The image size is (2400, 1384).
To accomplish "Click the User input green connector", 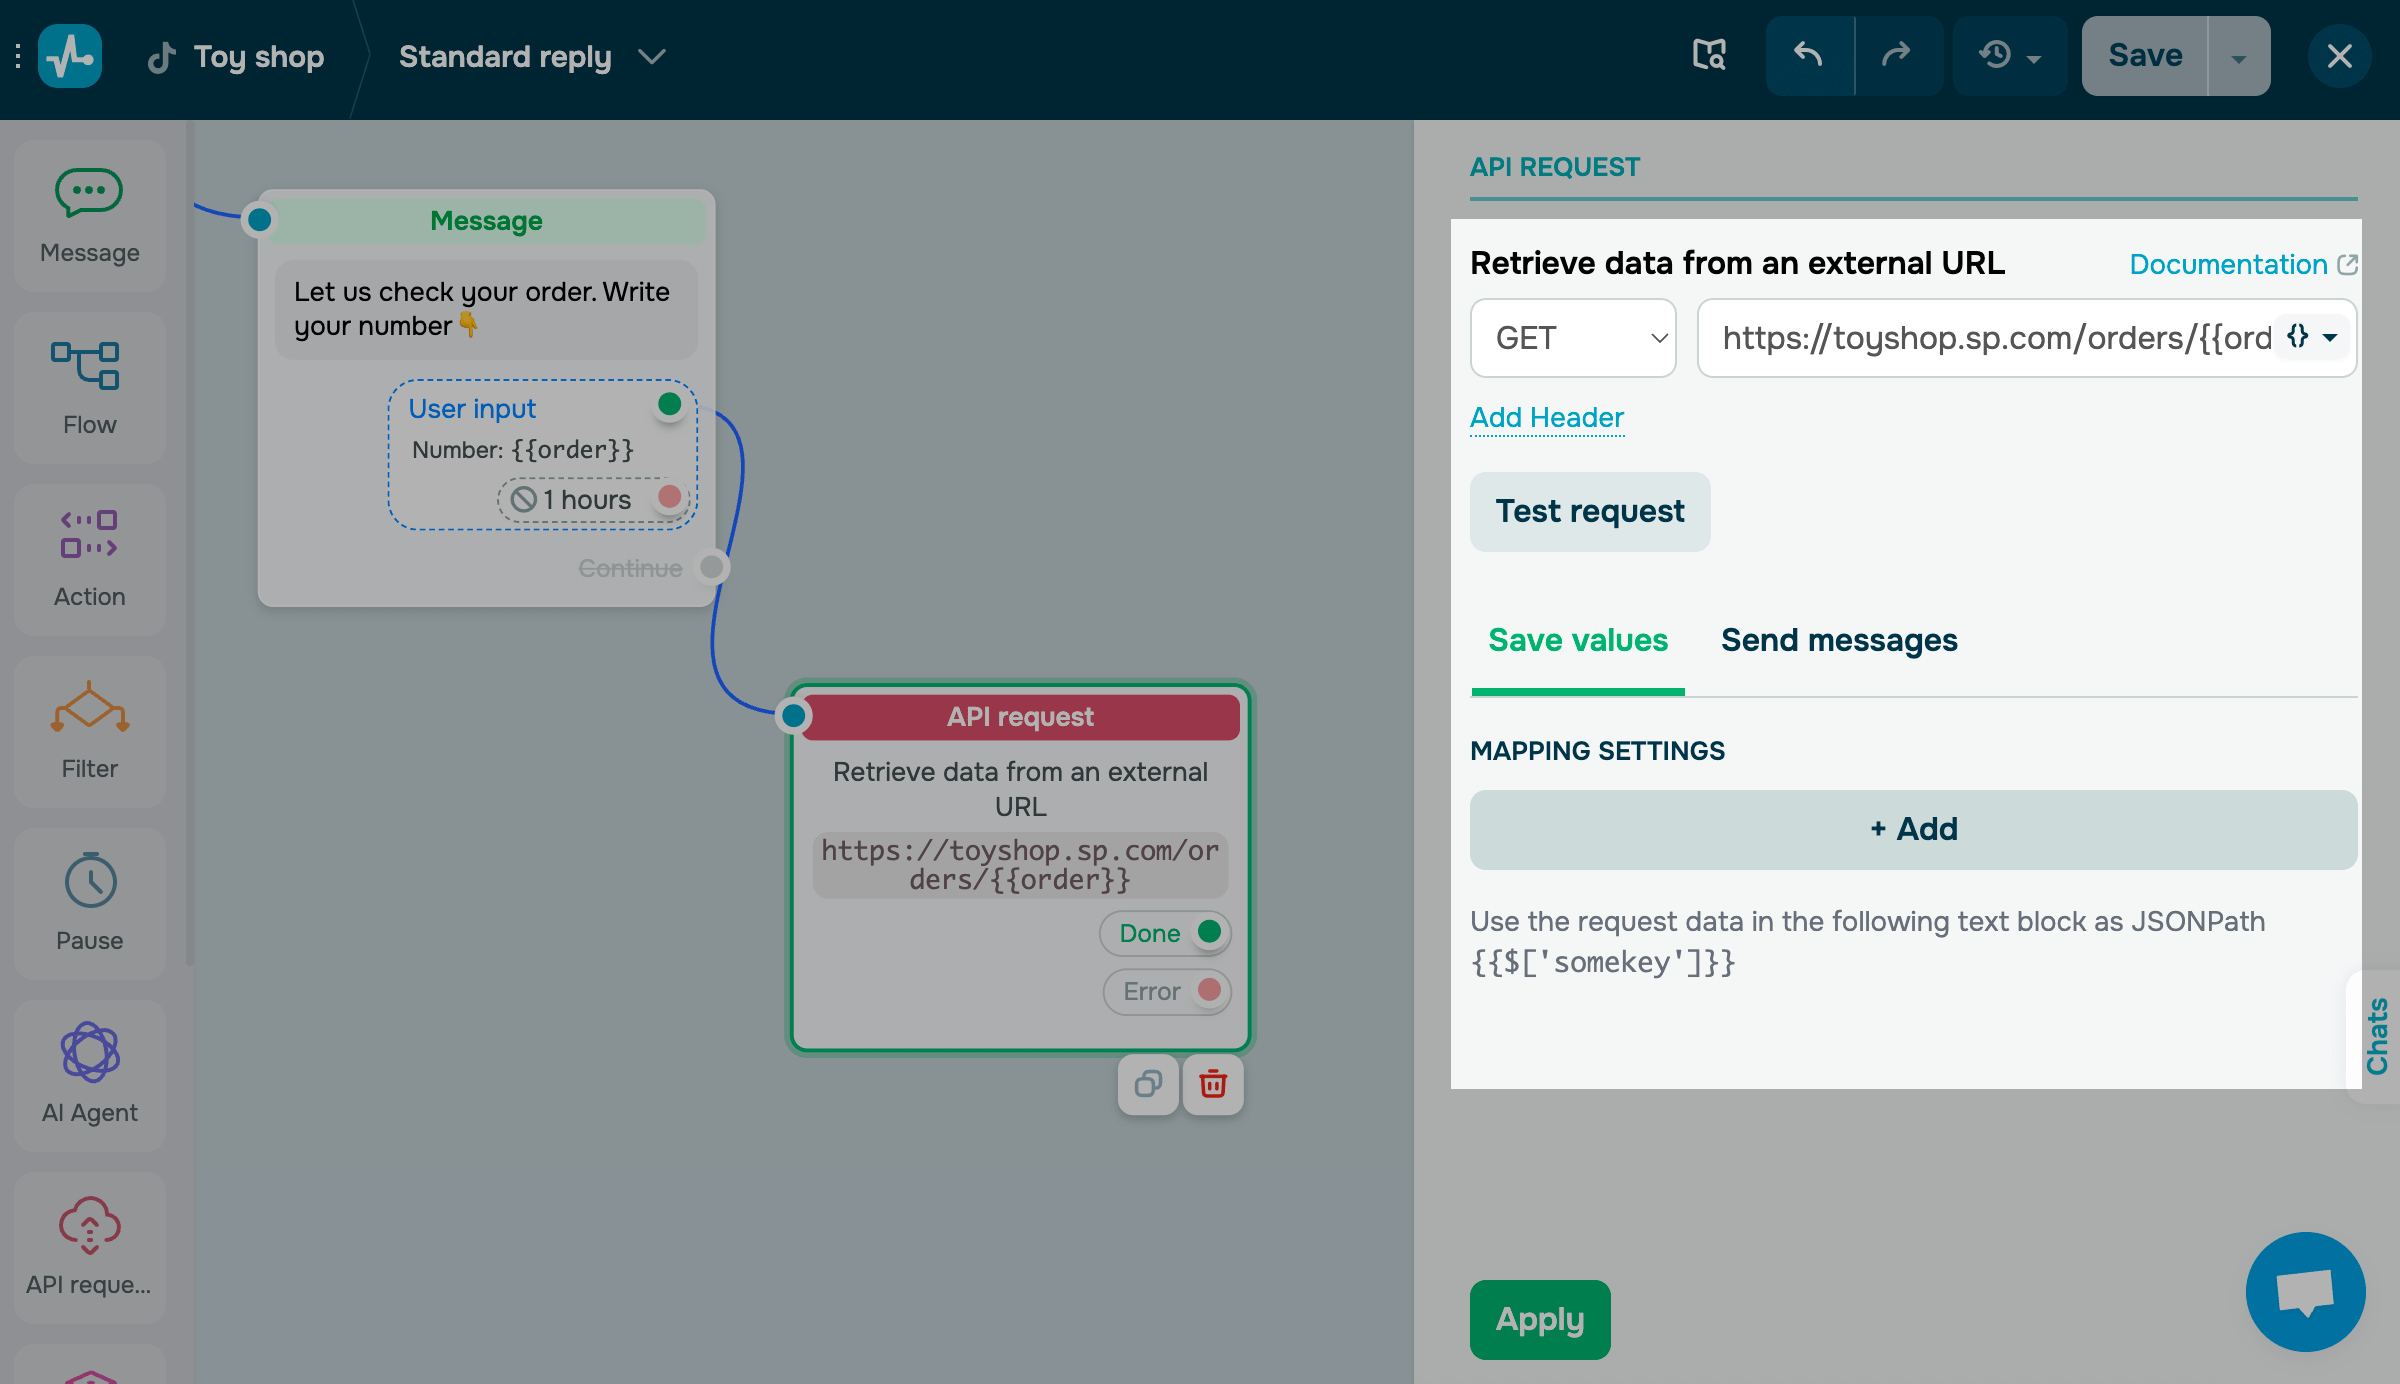I will 670,404.
